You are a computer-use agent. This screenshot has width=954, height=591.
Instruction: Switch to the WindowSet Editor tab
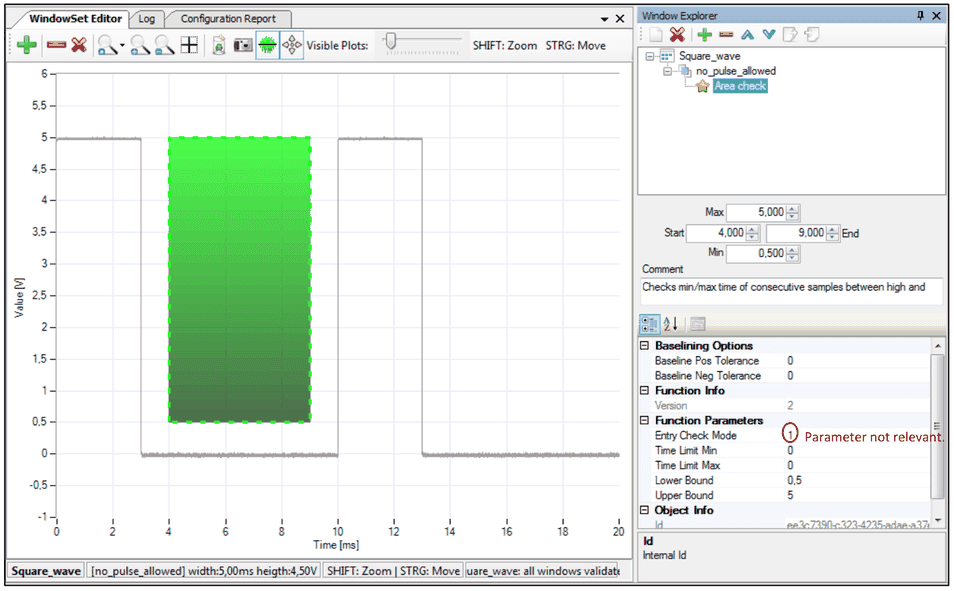click(75, 19)
